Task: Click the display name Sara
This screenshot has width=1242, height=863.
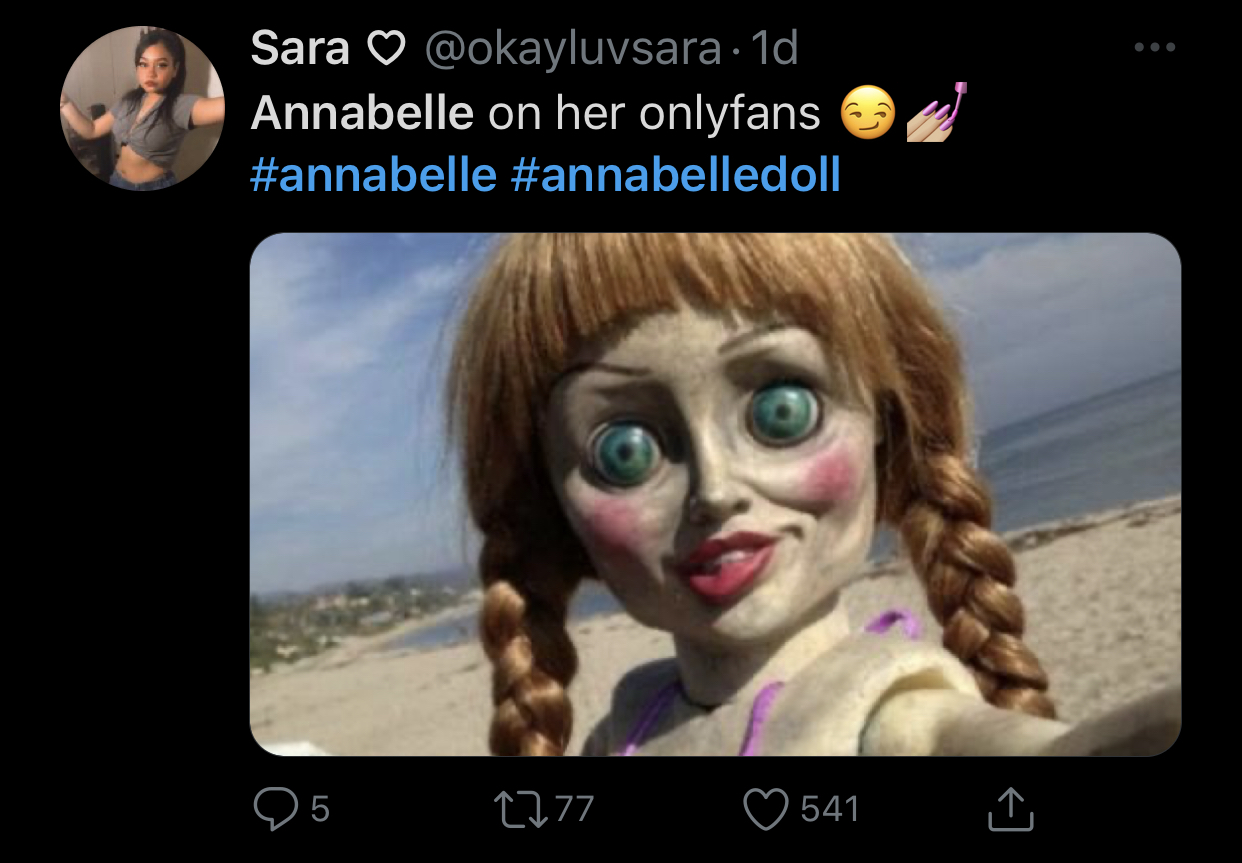Action: [300, 48]
